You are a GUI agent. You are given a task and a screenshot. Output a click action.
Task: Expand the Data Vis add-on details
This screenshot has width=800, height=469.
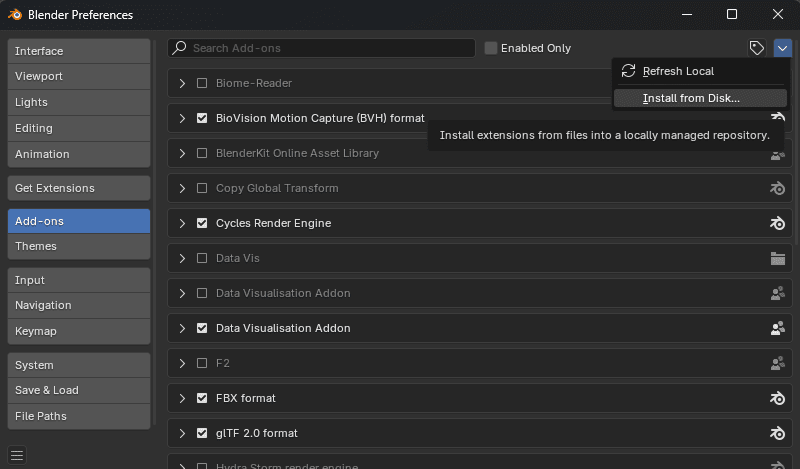pyautogui.click(x=182, y=258)
